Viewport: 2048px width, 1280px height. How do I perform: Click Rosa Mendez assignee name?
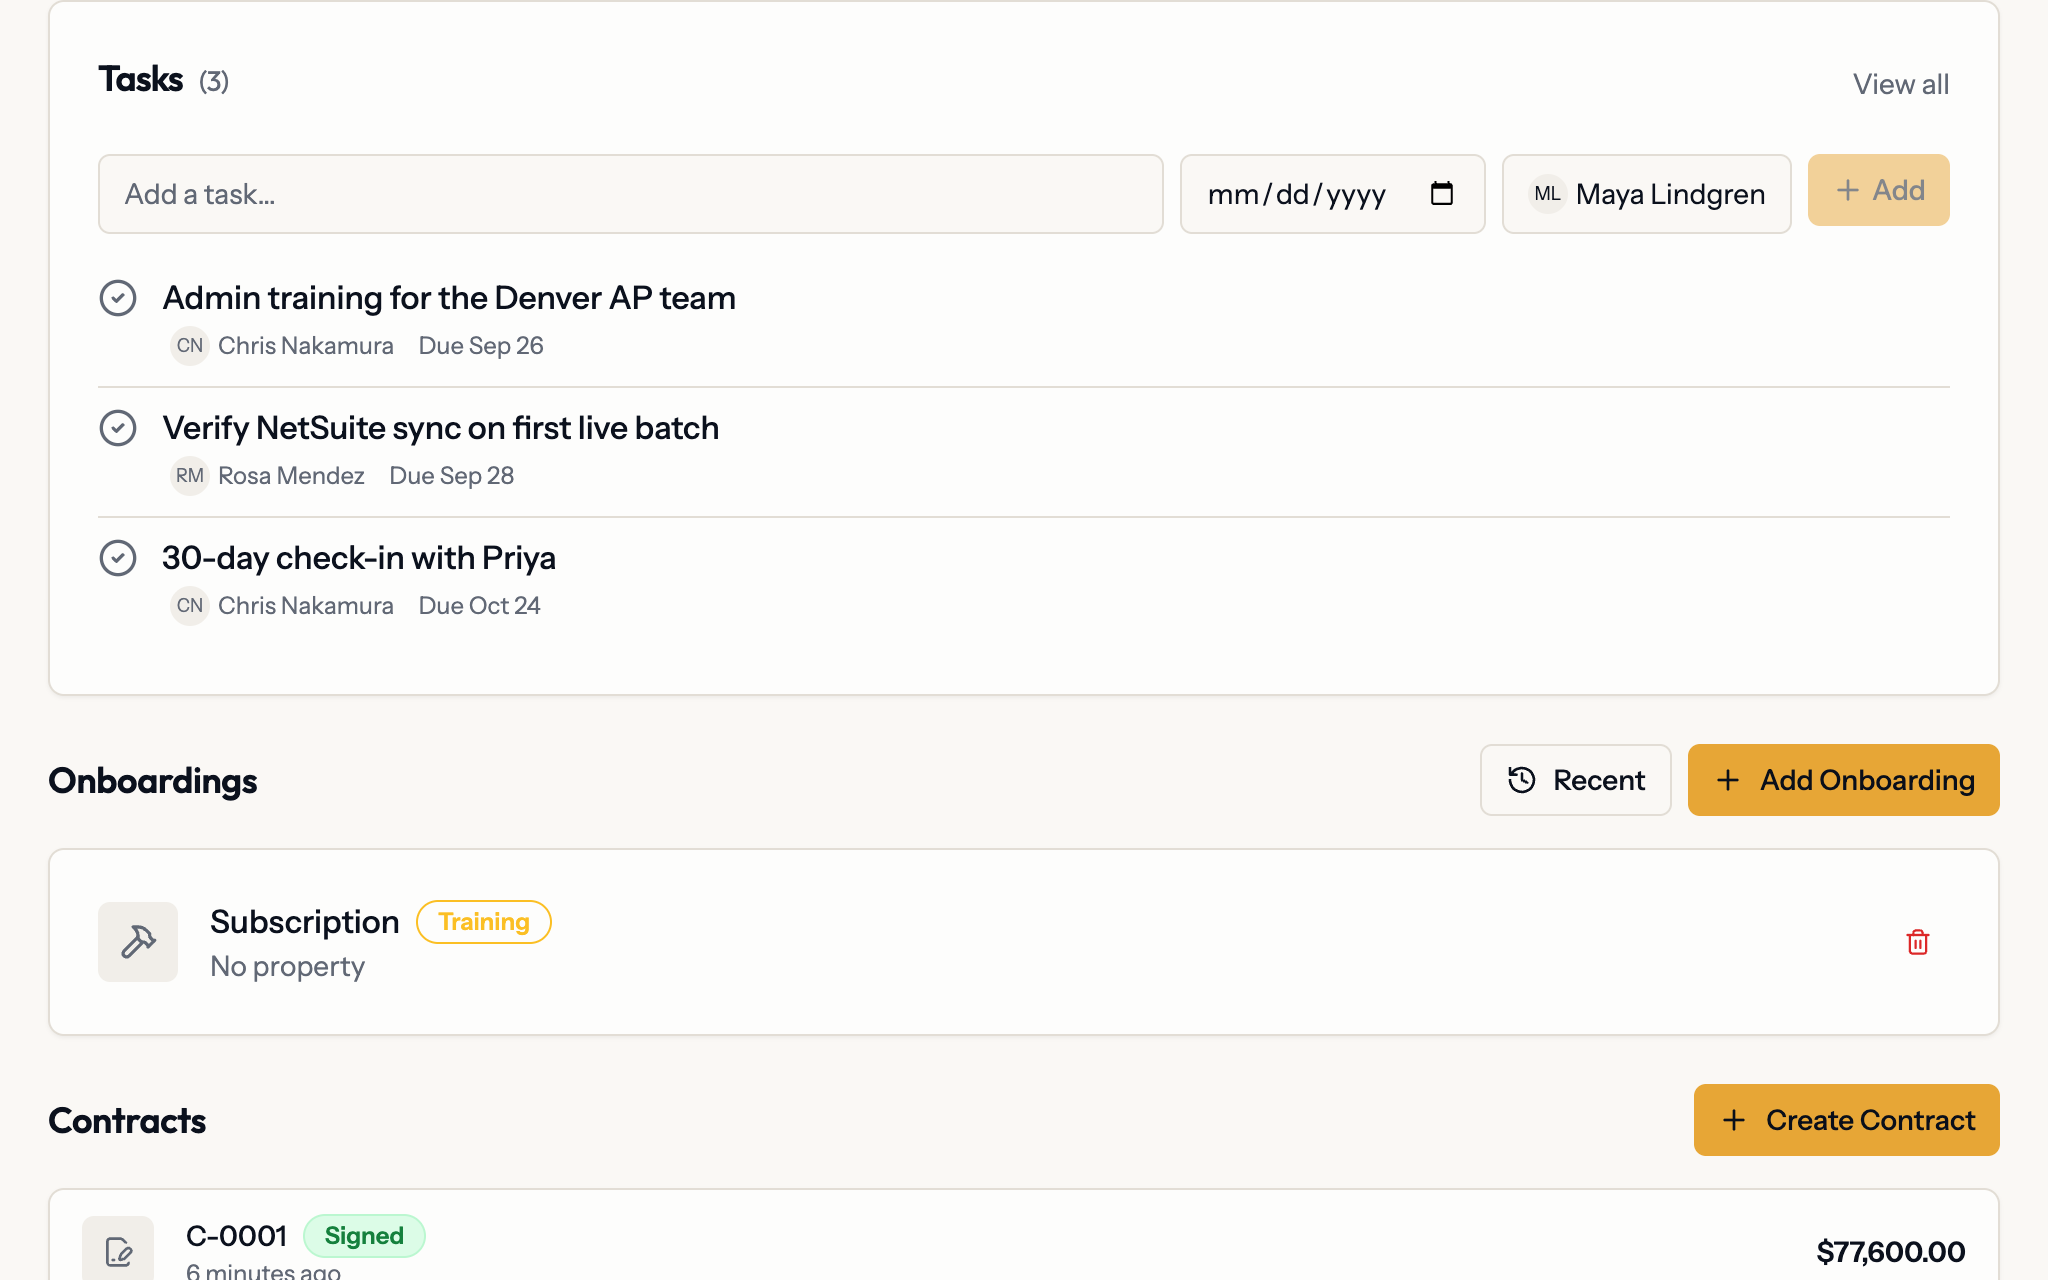coord(291,476)
